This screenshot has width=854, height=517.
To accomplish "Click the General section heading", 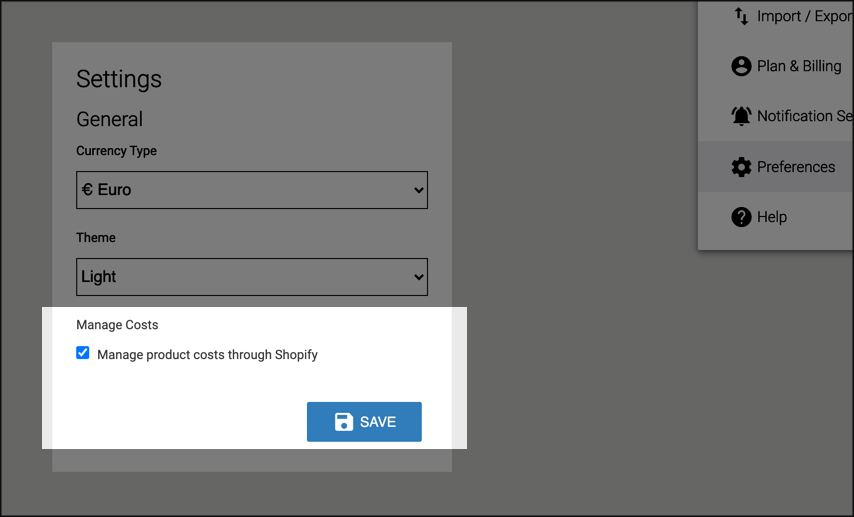I will [x=109, y=119].
